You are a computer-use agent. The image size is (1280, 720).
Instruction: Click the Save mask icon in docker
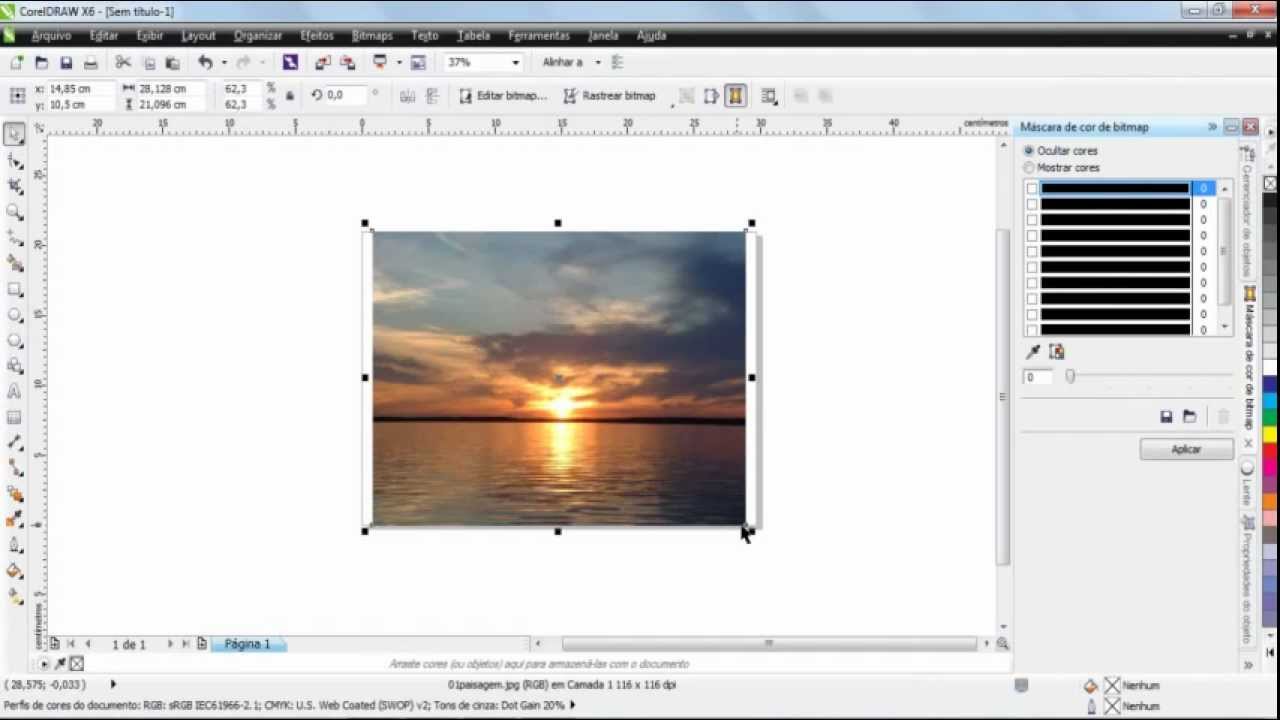(x=1166, y=416)
